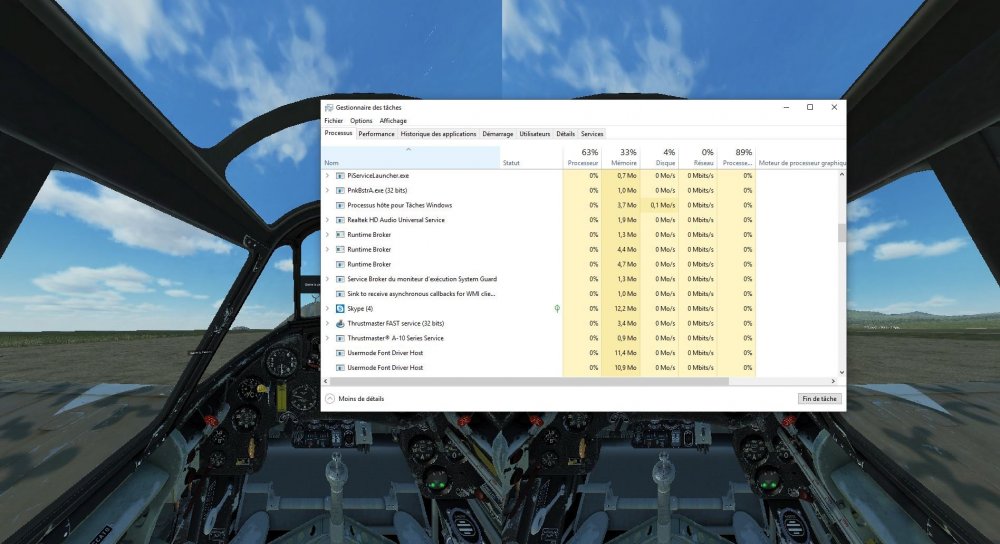Click icon of Usermode Font Driver Host 10,9 Mo
Viewport: 1000px width, 544px height.
pos(341,367)
